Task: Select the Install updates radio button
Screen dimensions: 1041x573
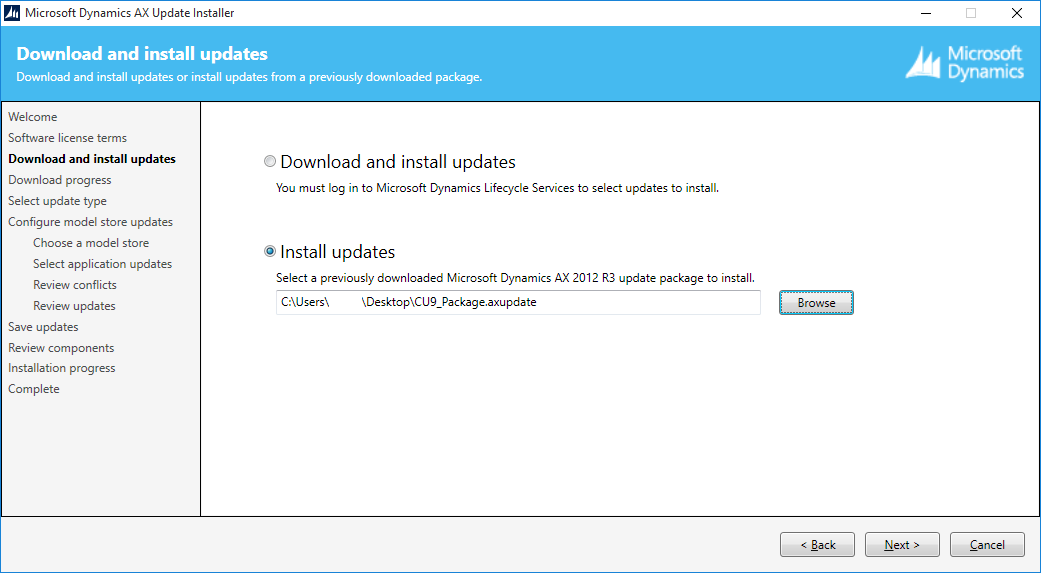Action: pyautogui.click(x=270, y=251)
